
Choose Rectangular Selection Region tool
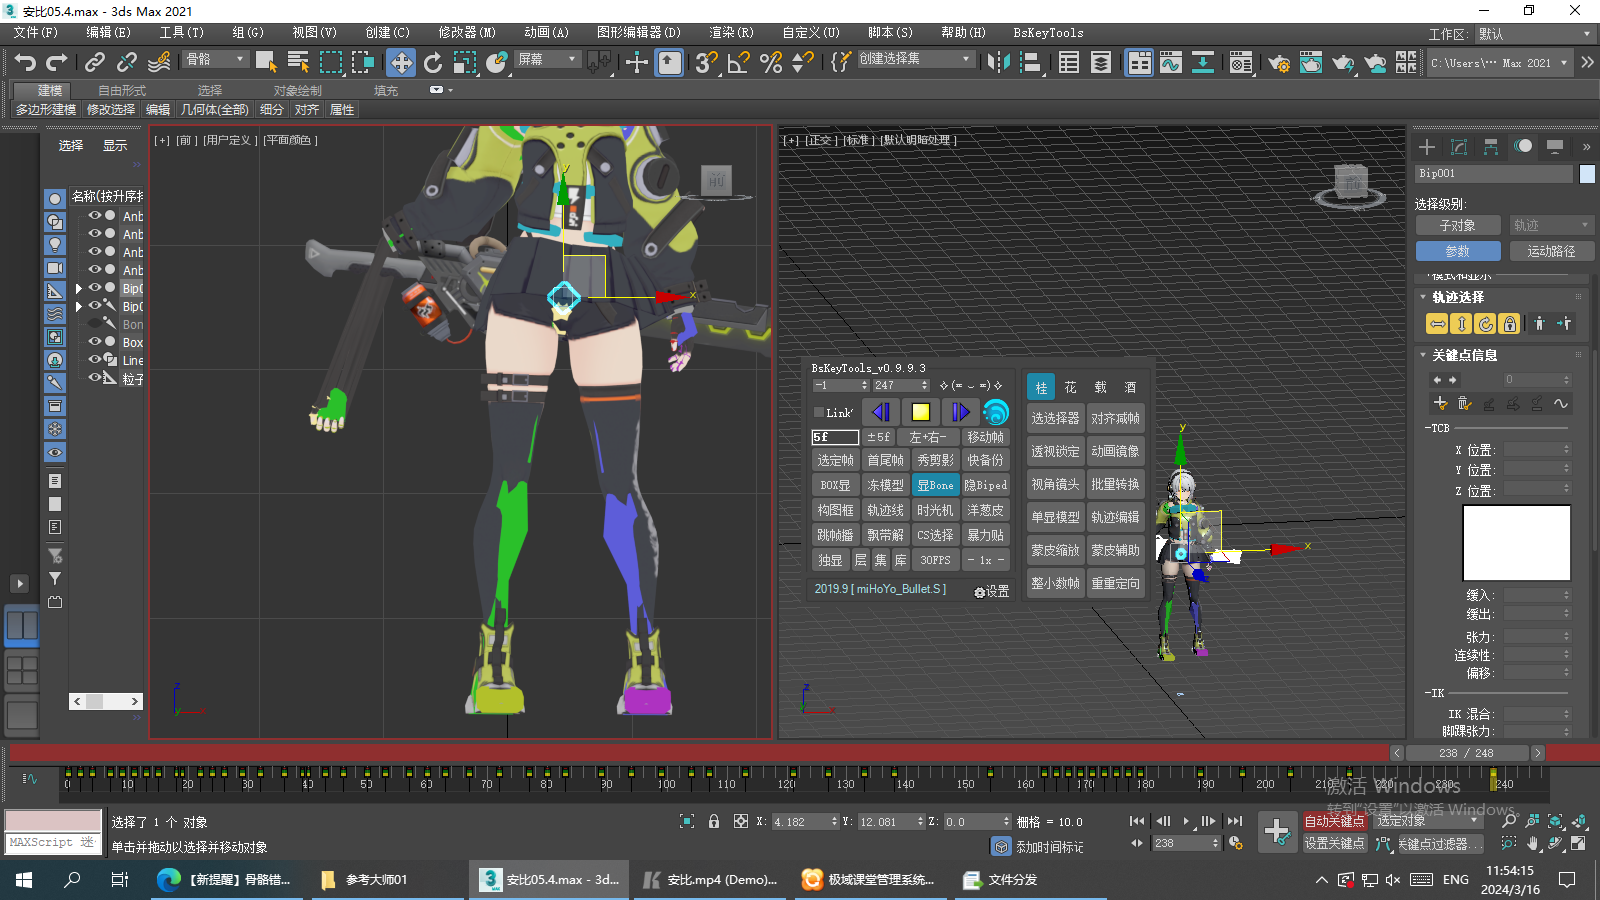tap(330, 62)
